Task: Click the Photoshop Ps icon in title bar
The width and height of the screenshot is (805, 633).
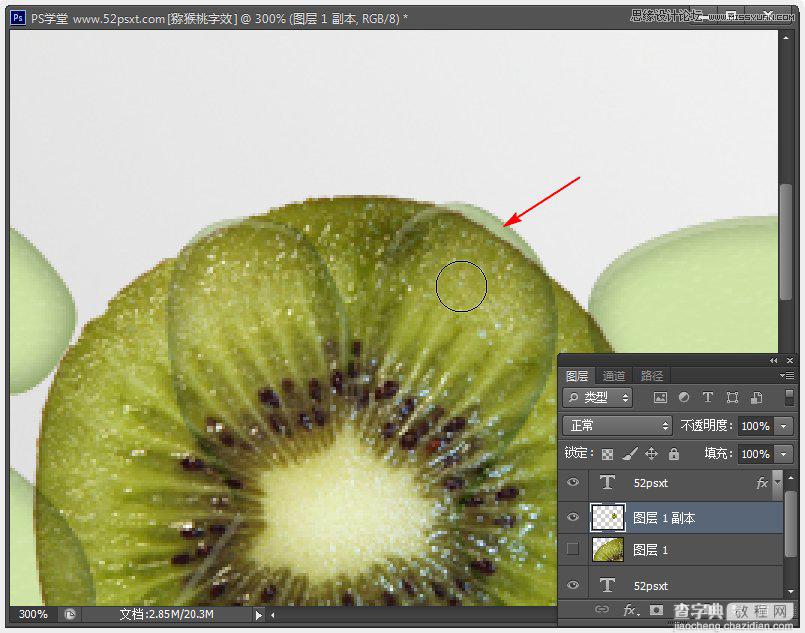Action: tap(18, 18)
